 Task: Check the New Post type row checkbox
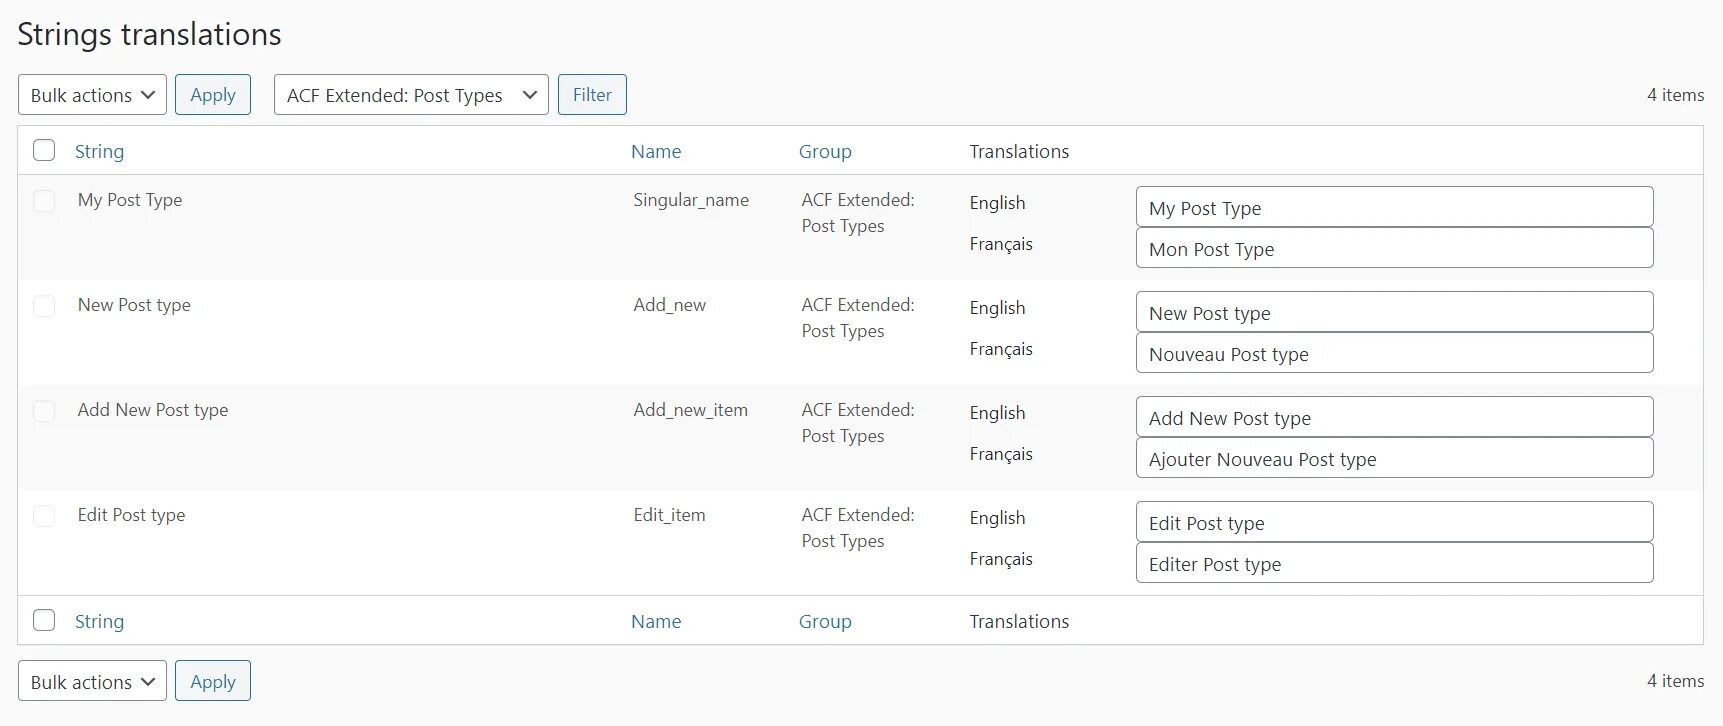44,305
